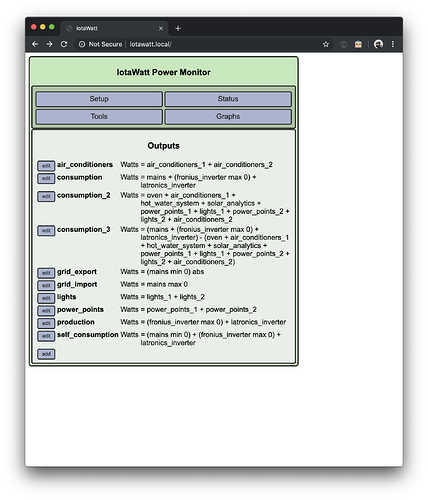Click the grey circular extension icon
The image size is (428, 500).
pos(344,44)
